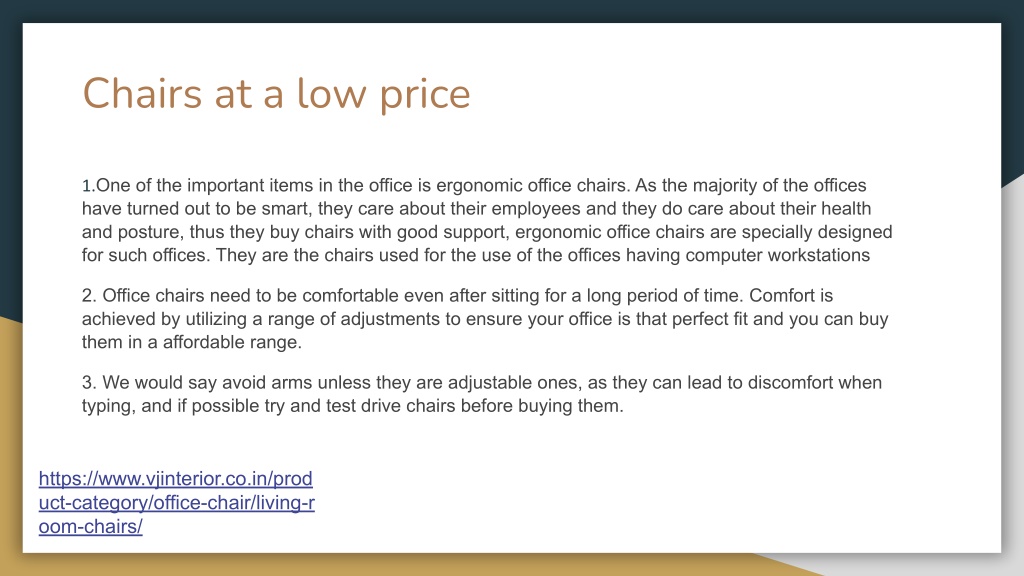Click the number '1.' starting the first paragraph

[89, 186]
